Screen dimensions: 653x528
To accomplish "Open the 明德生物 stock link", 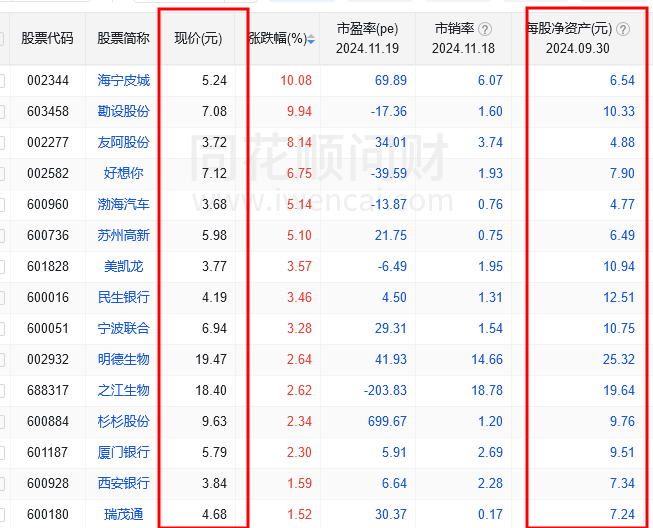I will pos(124,360).
